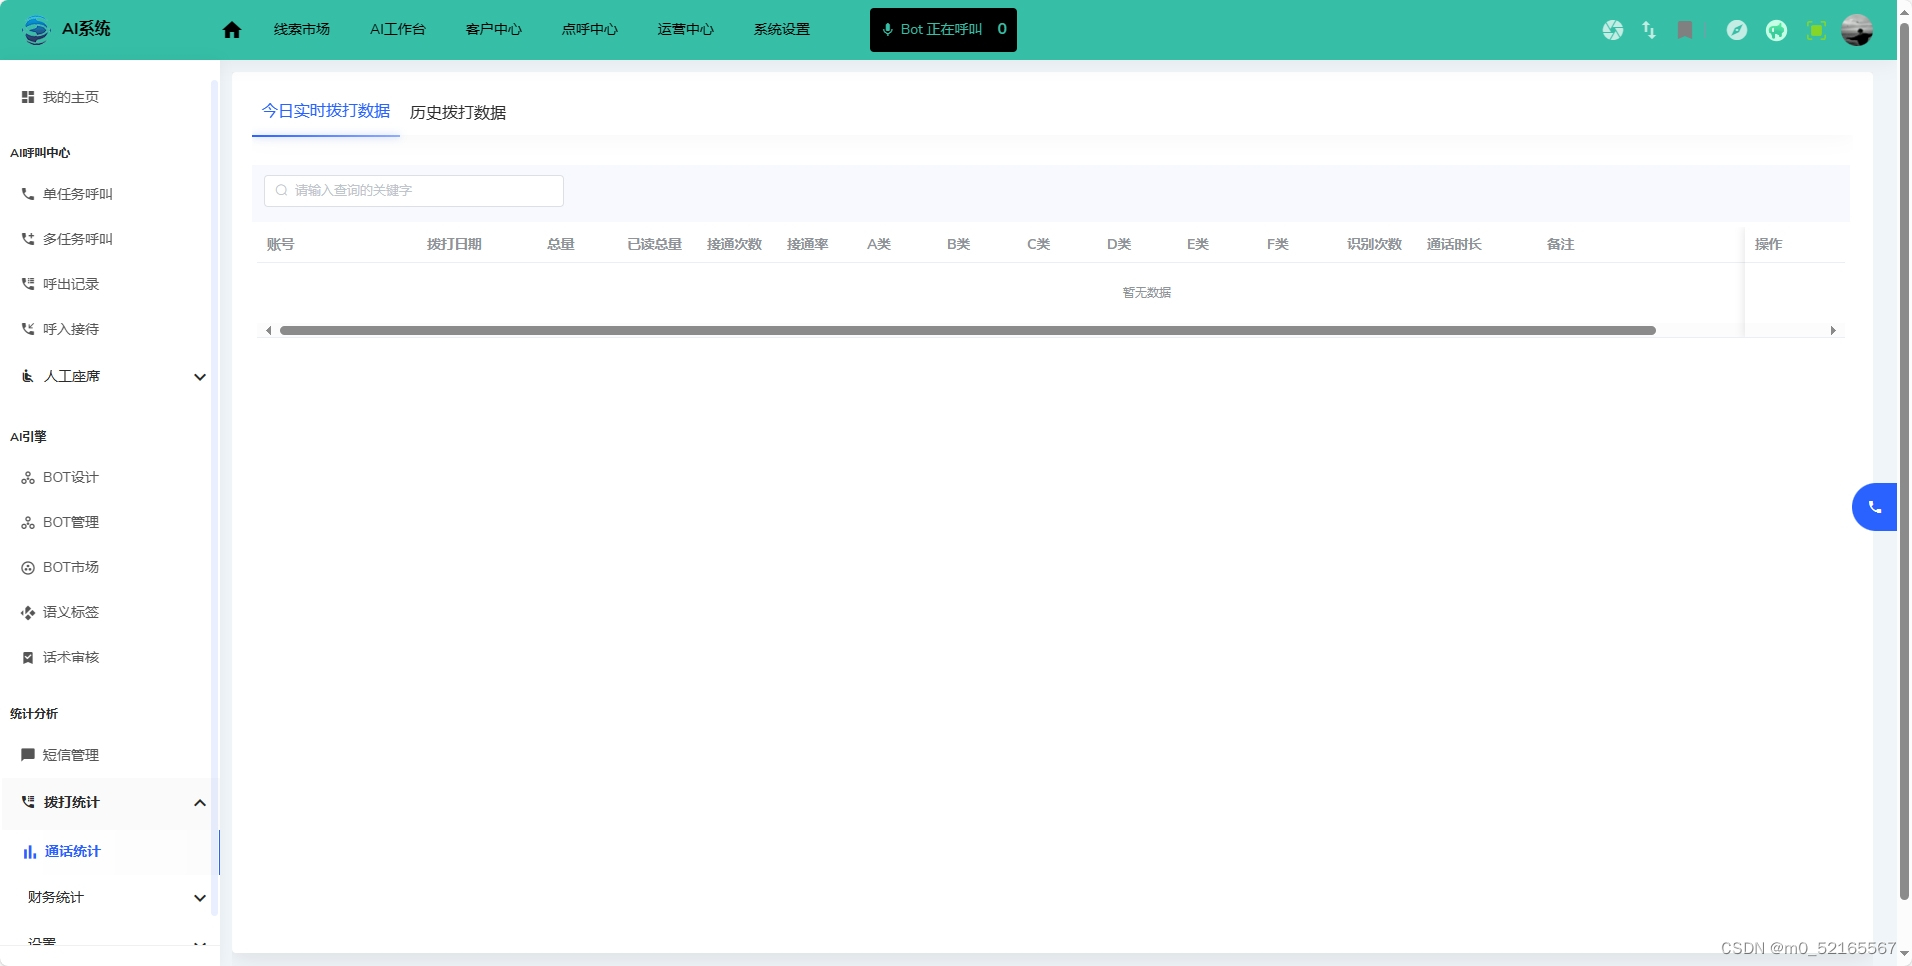1912x966 pixels.
Task: Click the page's vertical scrollbar
Action: (x=1904, y=460)
